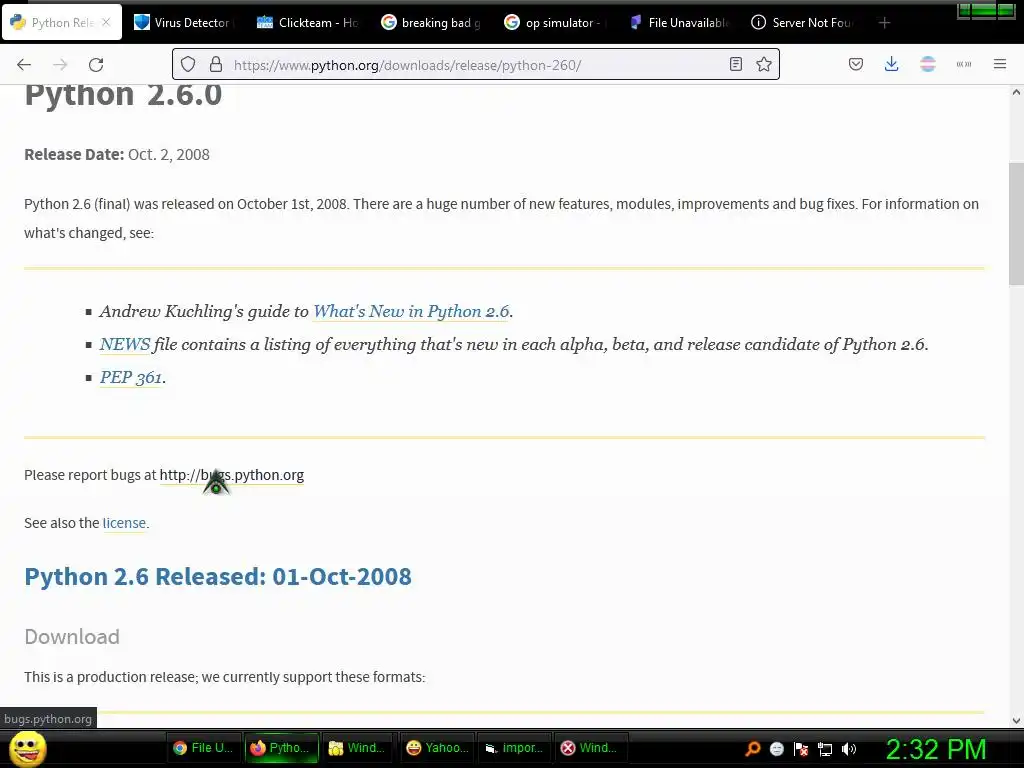
Task: Open the PEP 361 link
Action: 131,377
